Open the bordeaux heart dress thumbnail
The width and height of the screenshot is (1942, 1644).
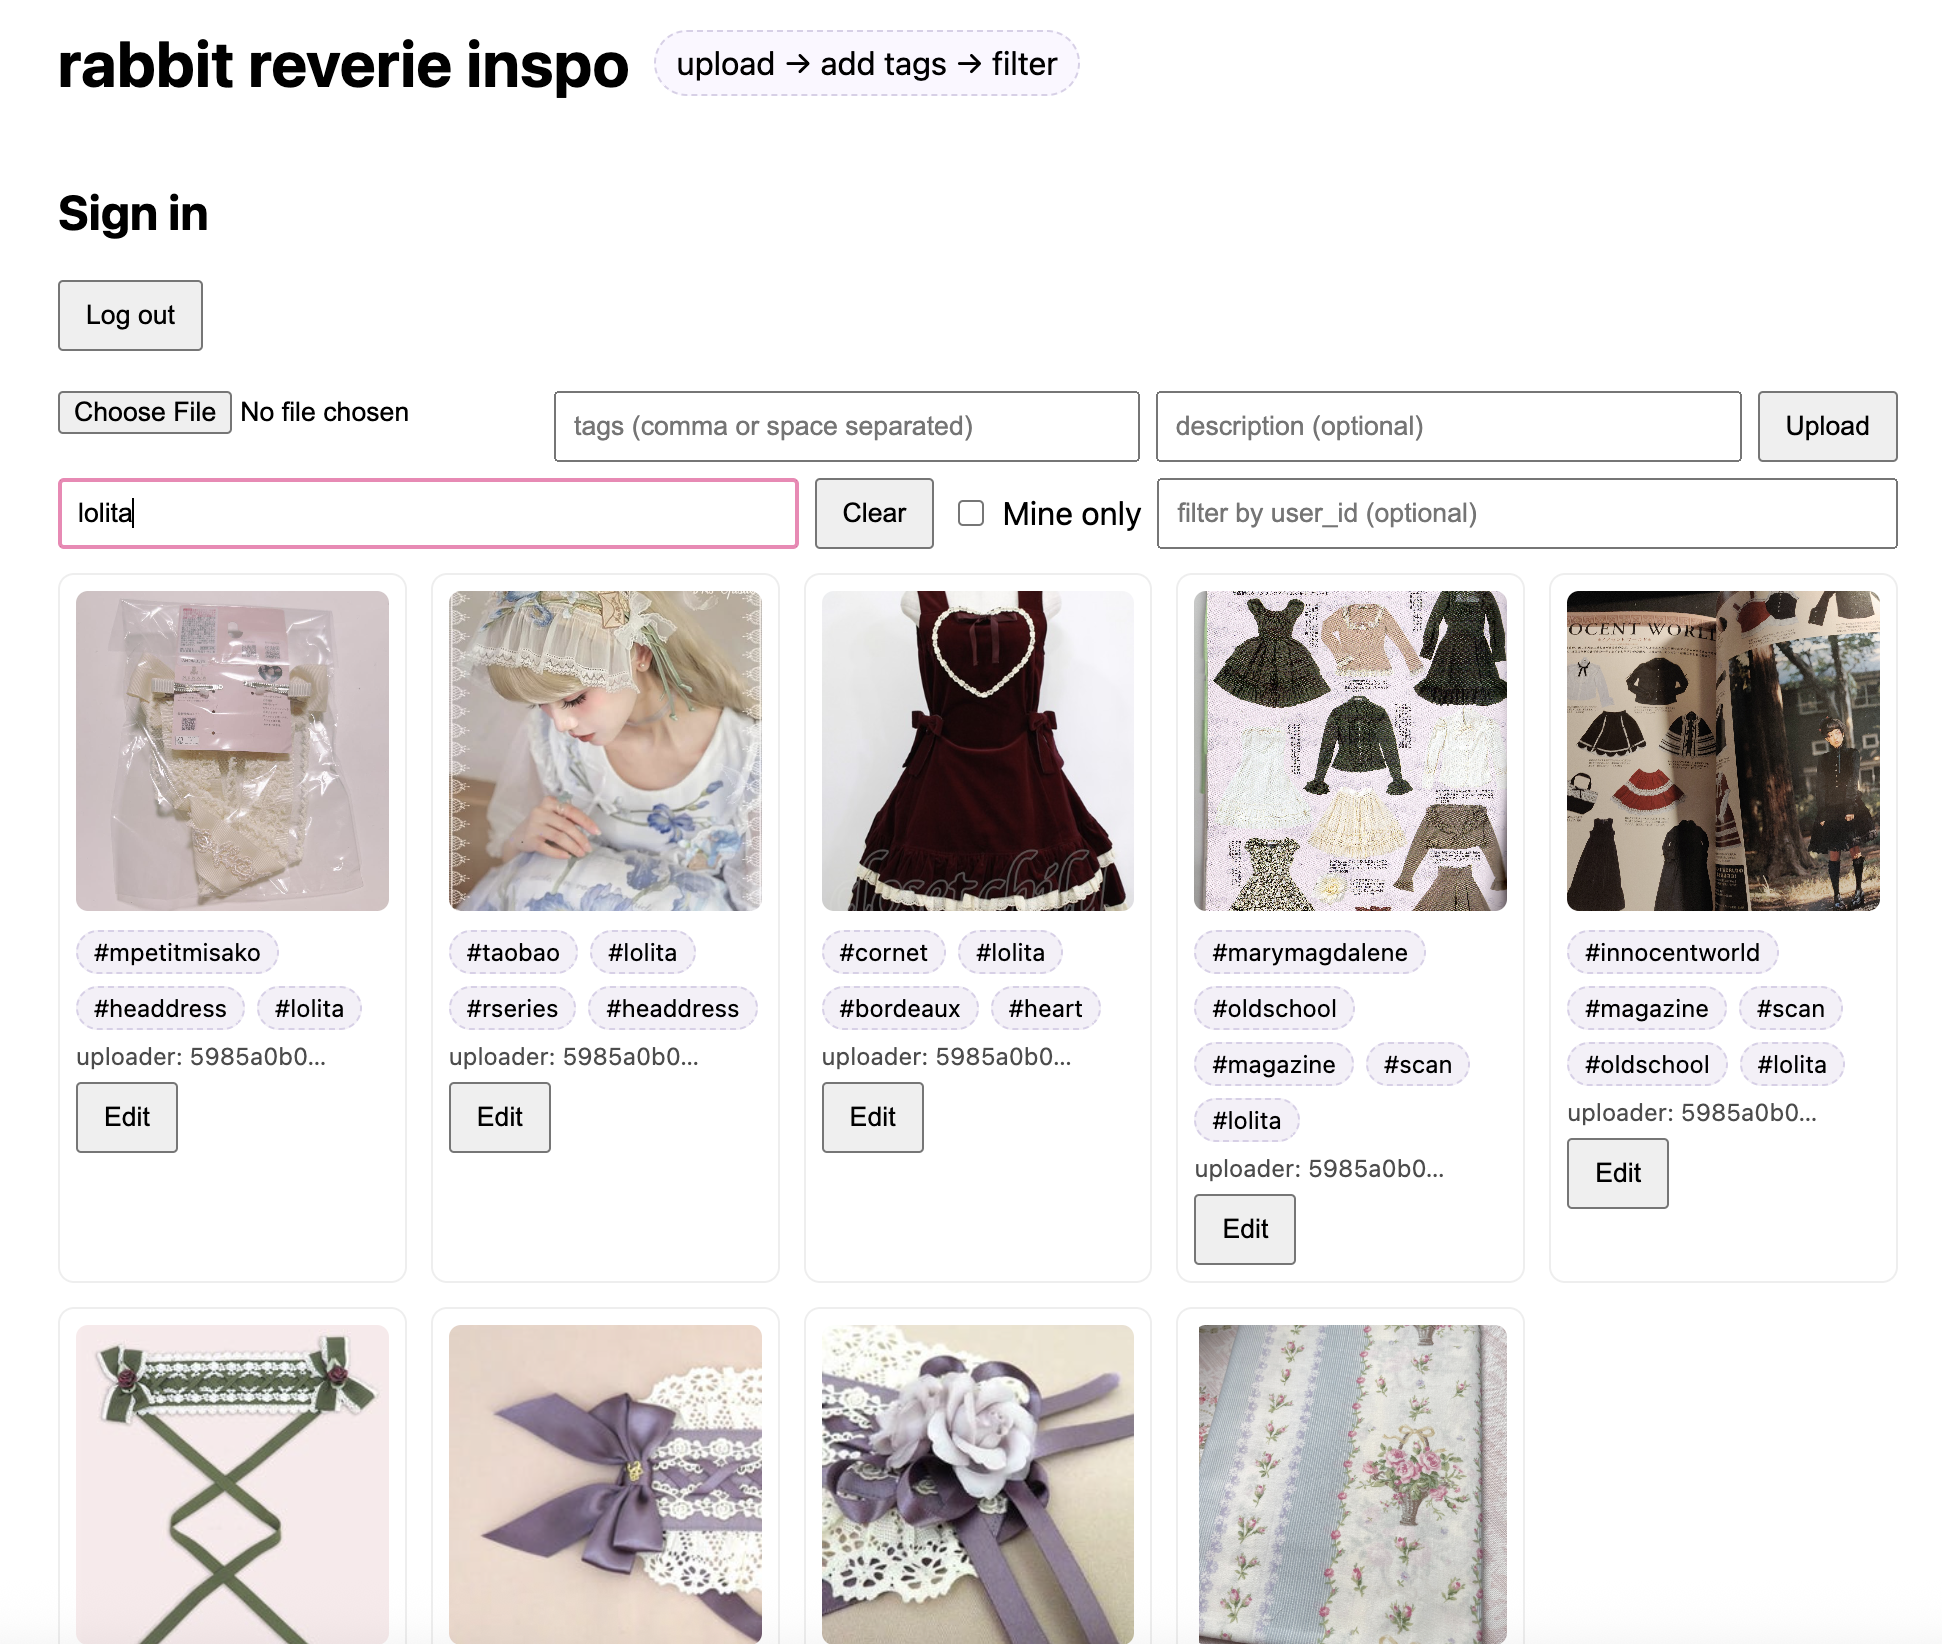pos(977,750)
